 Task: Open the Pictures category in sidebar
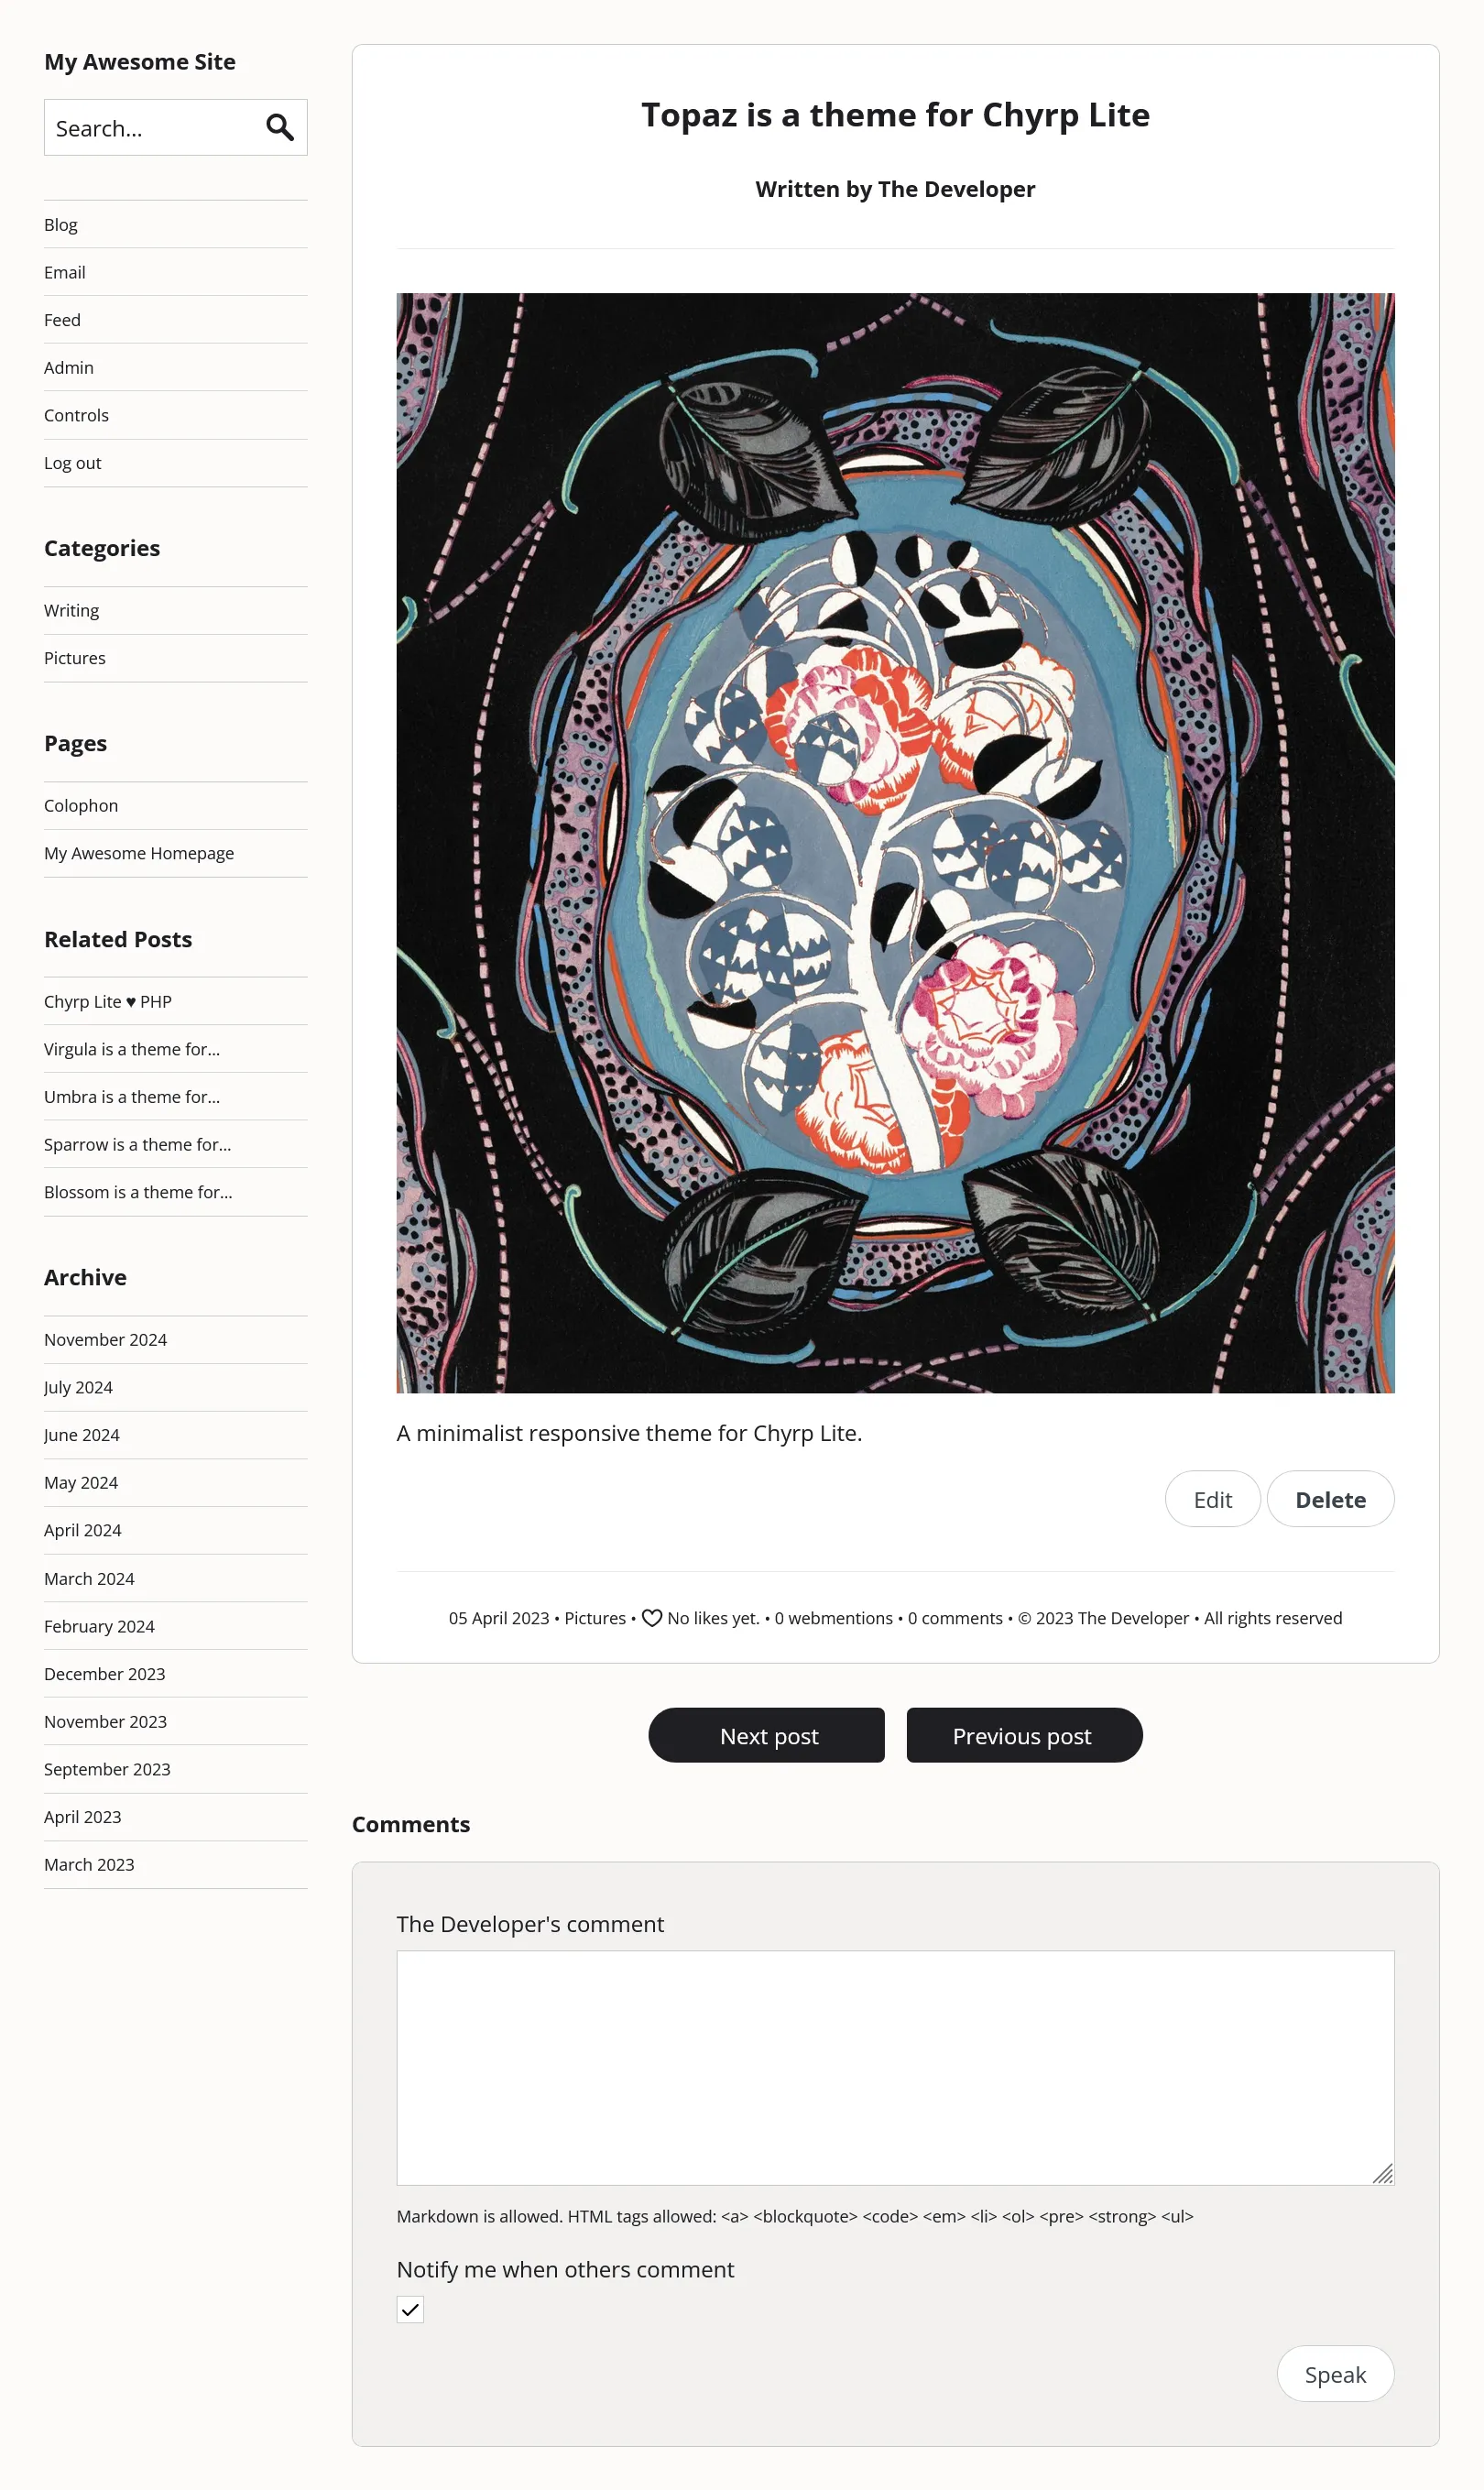pos(75,658)
